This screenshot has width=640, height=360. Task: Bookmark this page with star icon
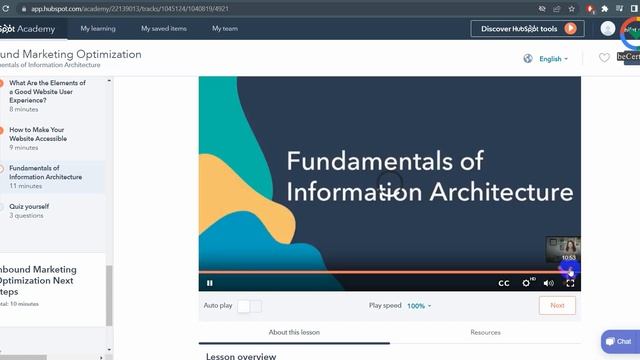click(x=571, y=9)
